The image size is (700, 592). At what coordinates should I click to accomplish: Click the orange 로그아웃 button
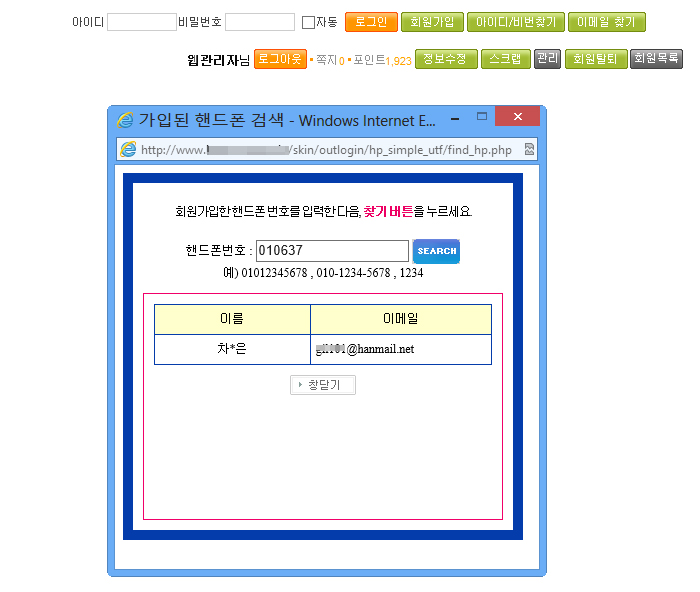point(280,59)
